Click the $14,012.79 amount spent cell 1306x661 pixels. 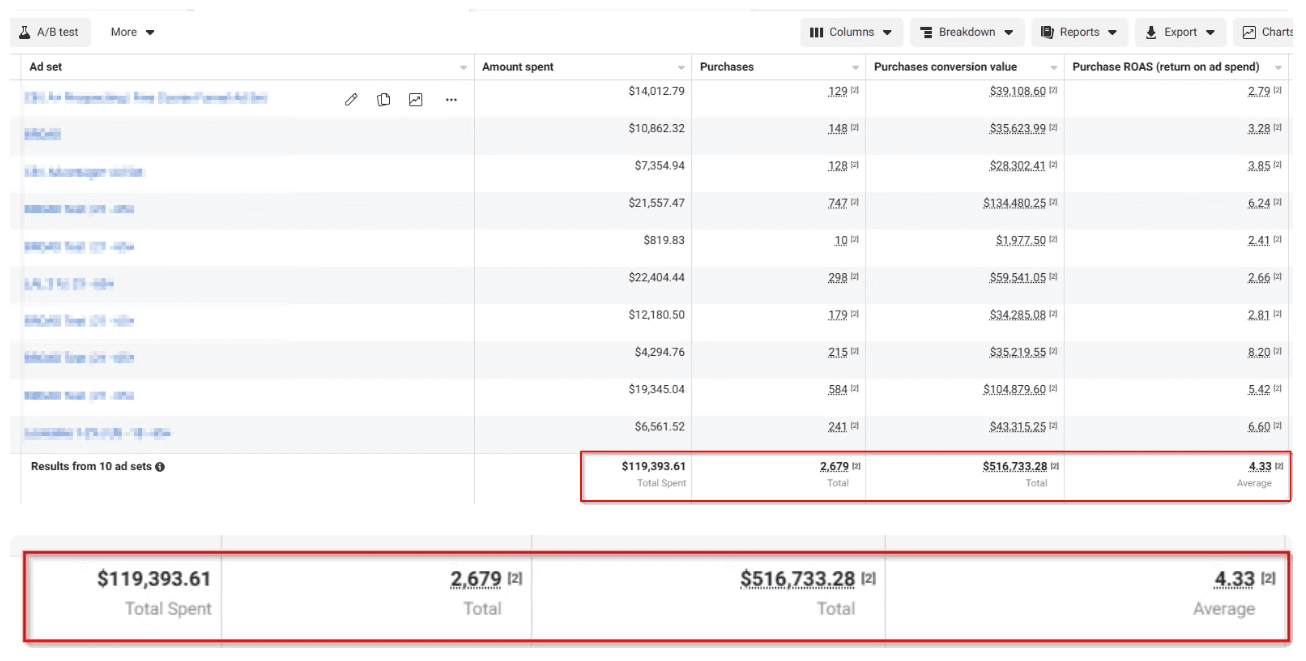pos(657,91)
